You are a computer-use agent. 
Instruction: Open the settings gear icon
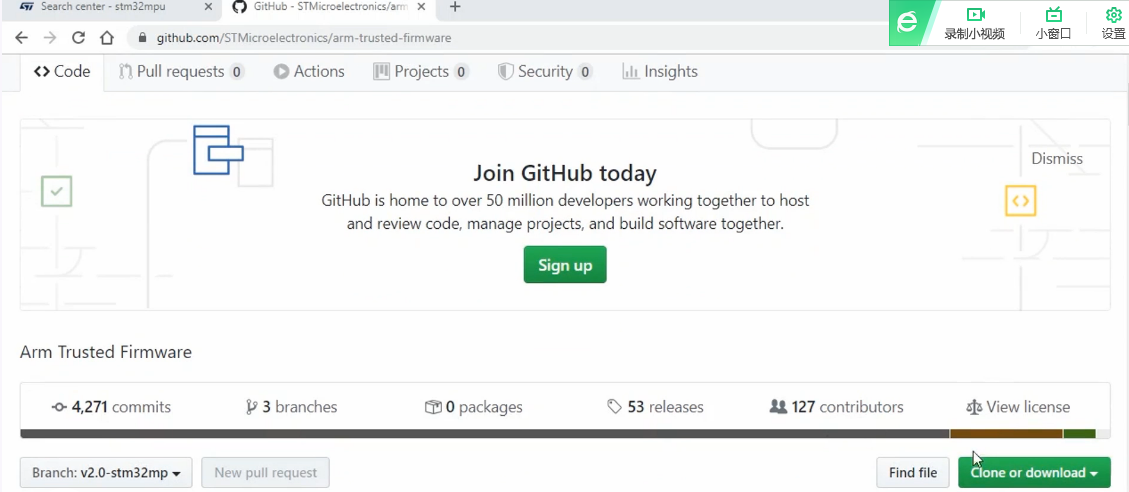[x=1113, y=15]
